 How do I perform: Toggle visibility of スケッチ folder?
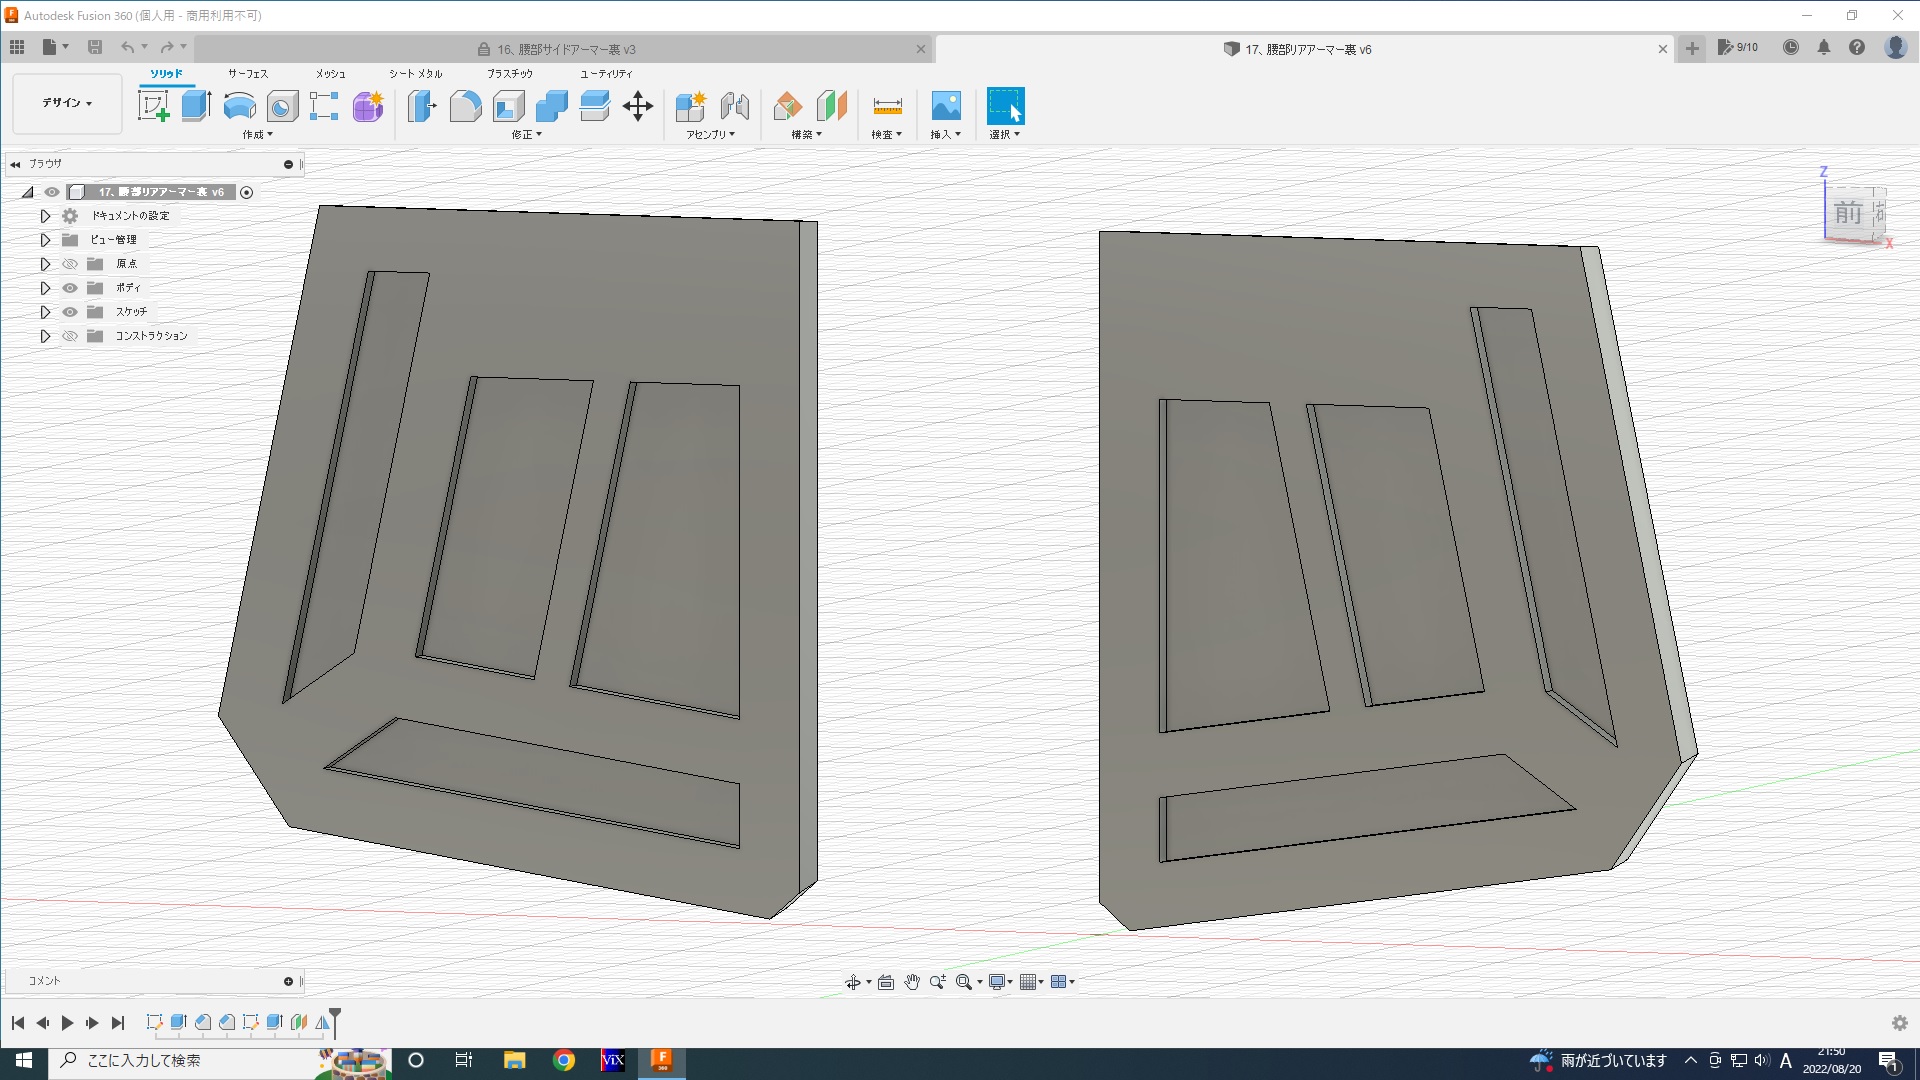[x=70, y=312]
